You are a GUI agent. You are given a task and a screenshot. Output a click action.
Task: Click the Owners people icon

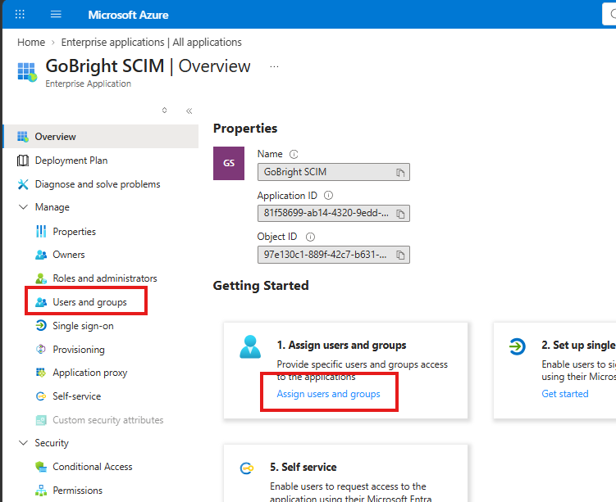point(41,255)
